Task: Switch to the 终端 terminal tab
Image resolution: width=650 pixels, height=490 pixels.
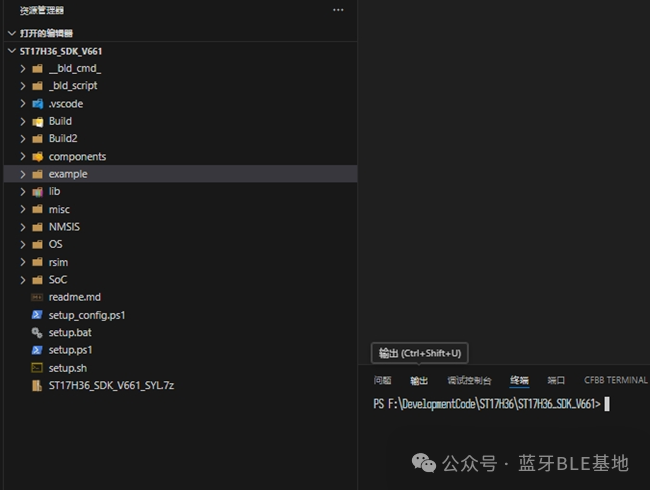Action: pos(519,380)
